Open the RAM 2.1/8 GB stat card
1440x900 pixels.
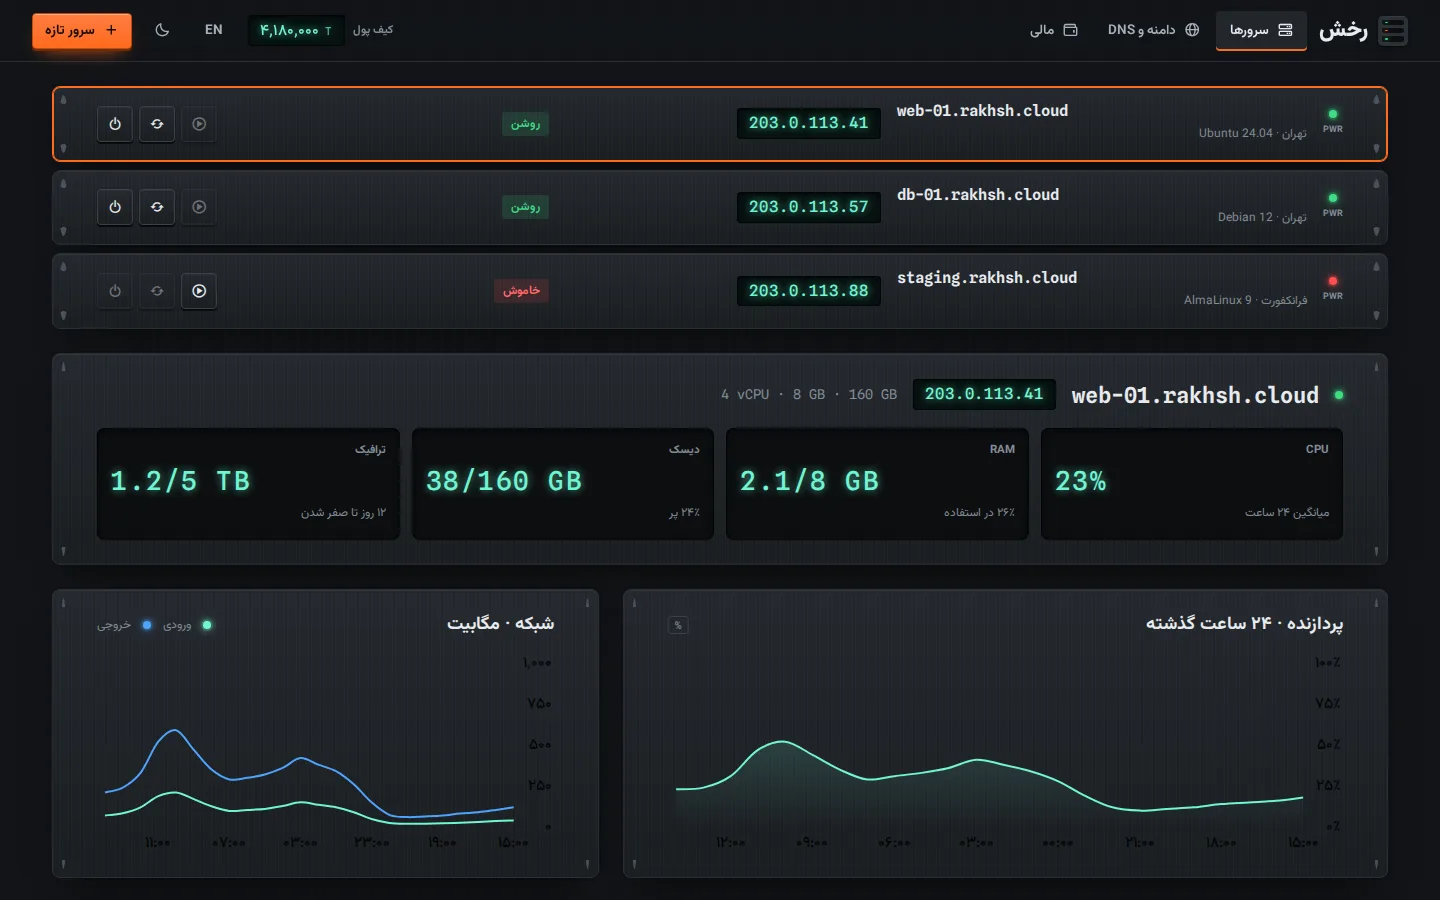(x=877, y=484)
